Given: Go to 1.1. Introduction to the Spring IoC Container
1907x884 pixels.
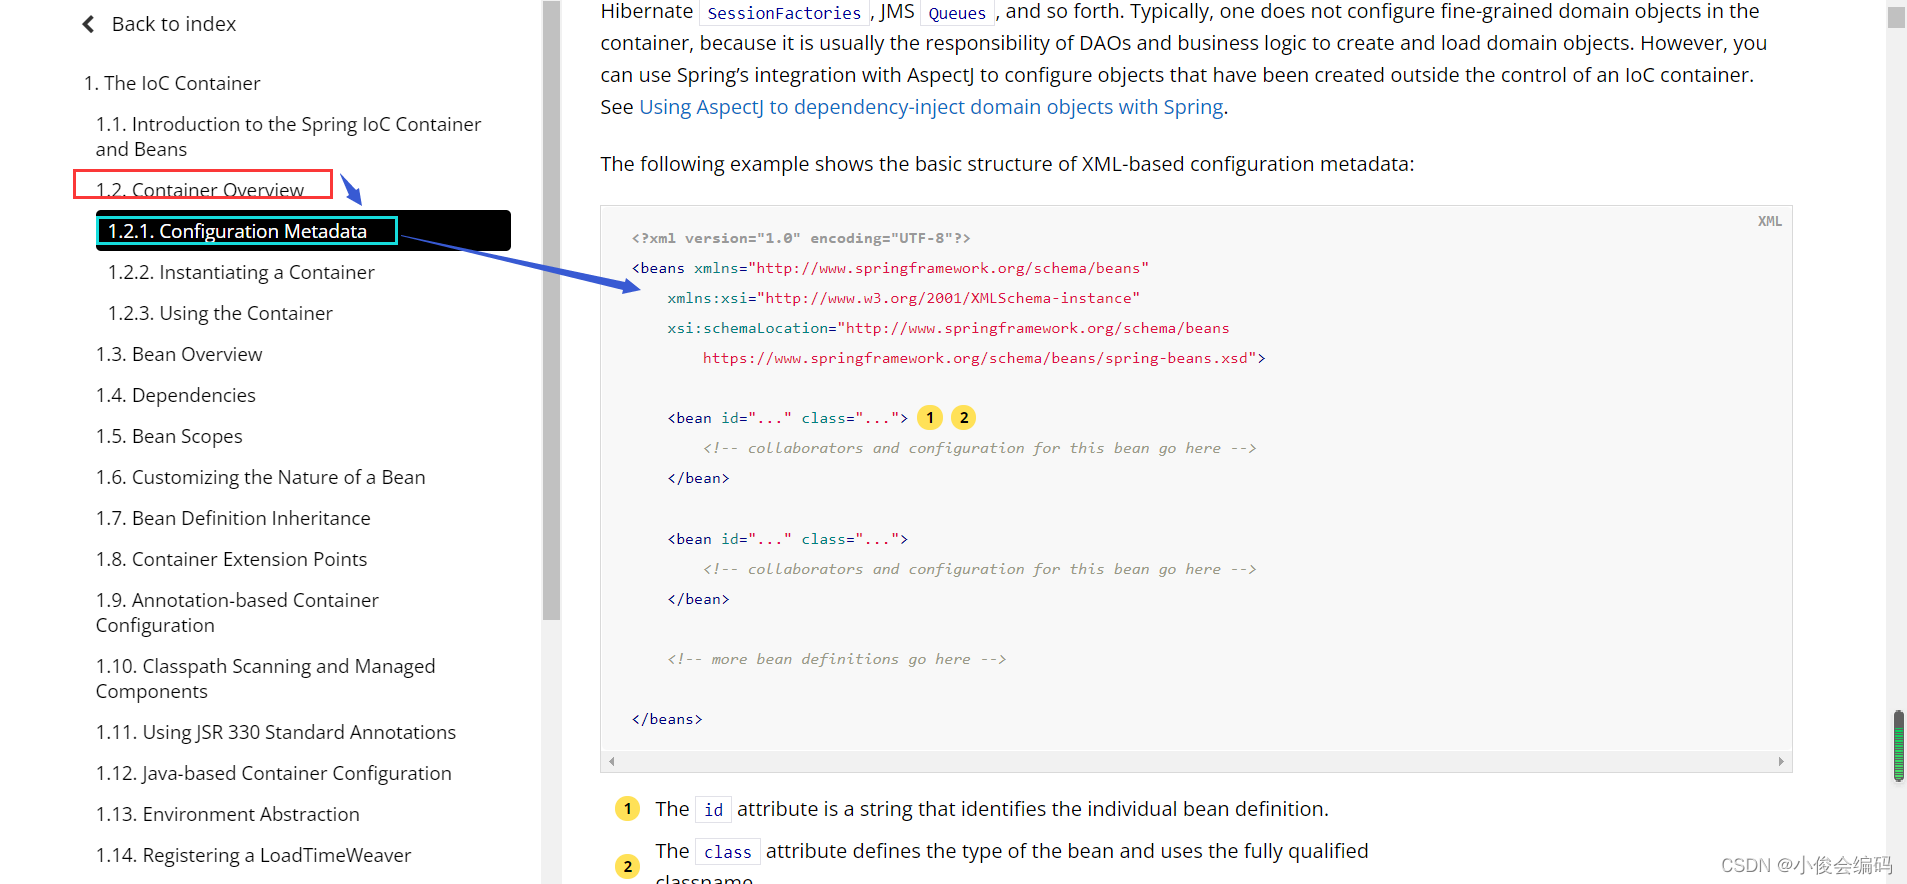Looking at the screenshot, I should pos(288,136).
